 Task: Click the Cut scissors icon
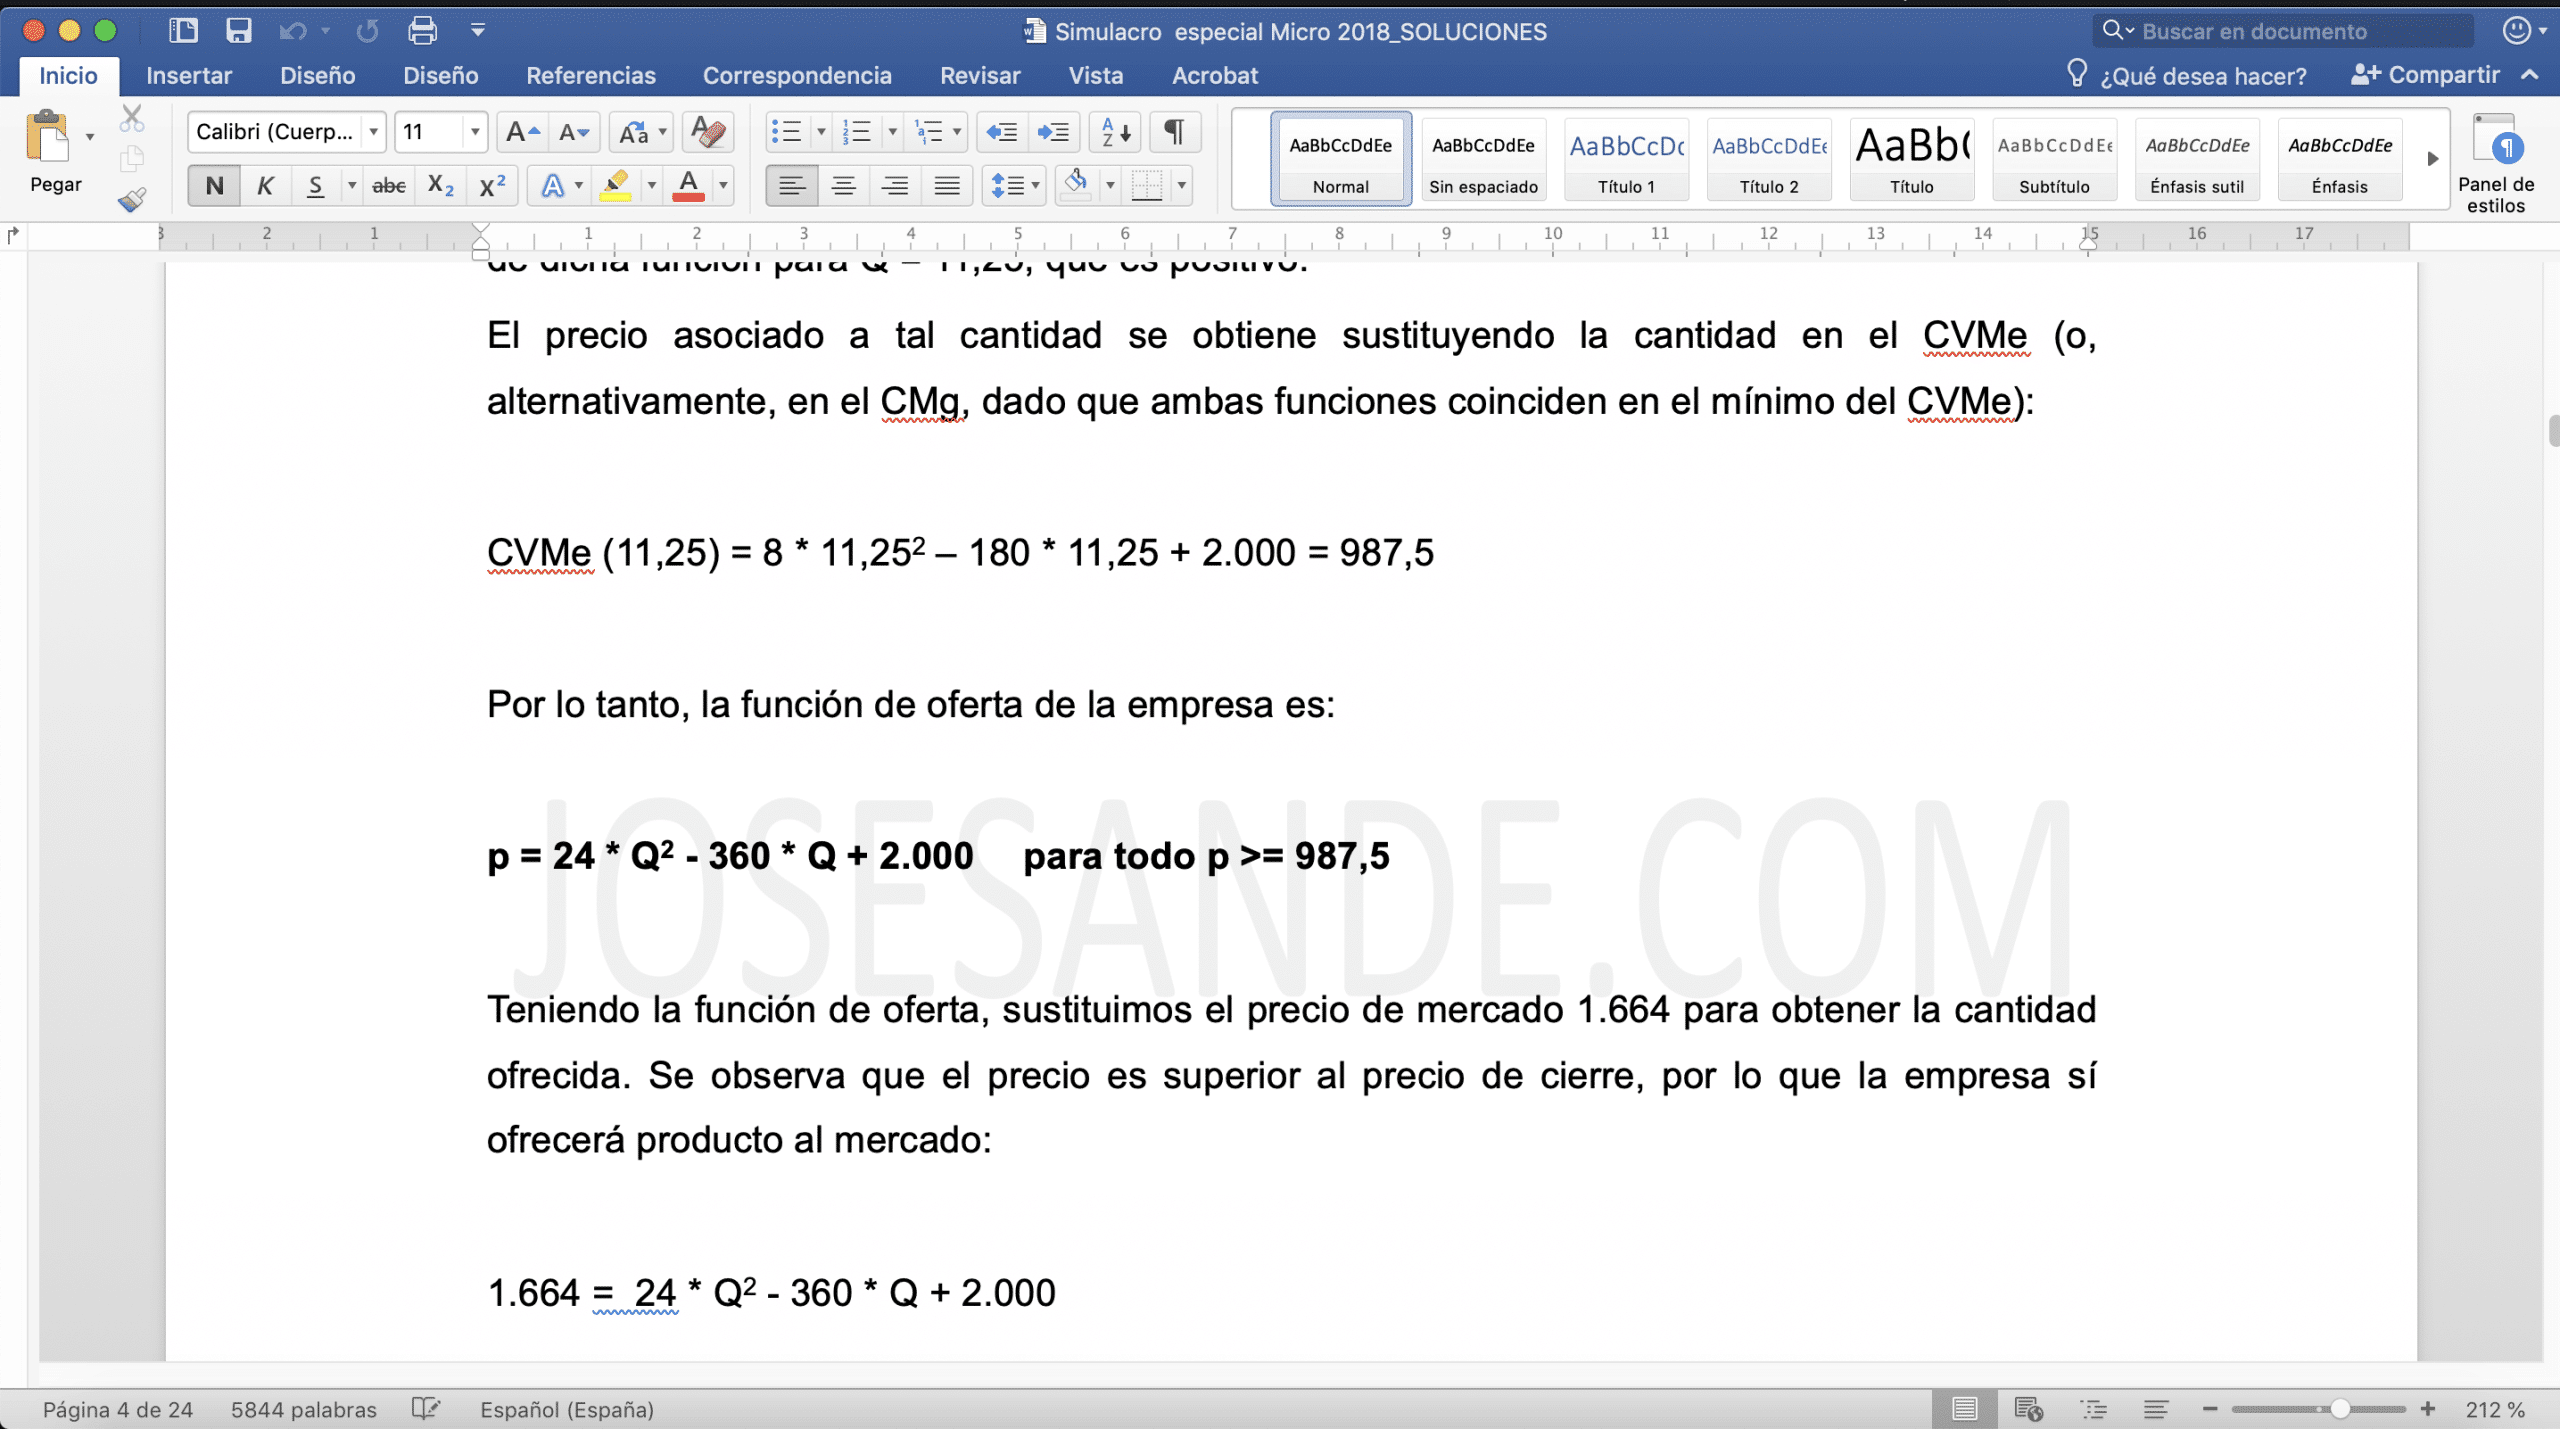coord(131,118)
